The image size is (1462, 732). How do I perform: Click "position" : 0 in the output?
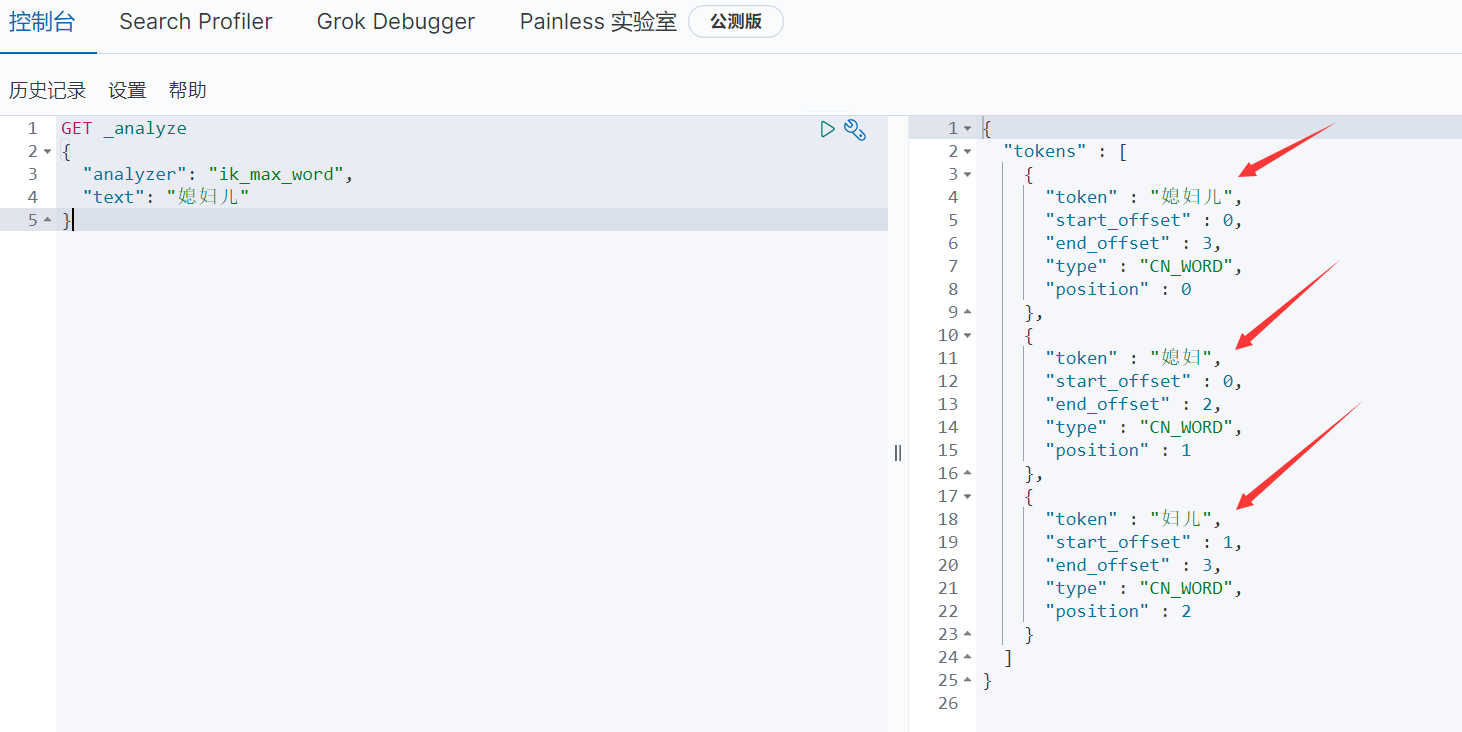[1118, 289]
